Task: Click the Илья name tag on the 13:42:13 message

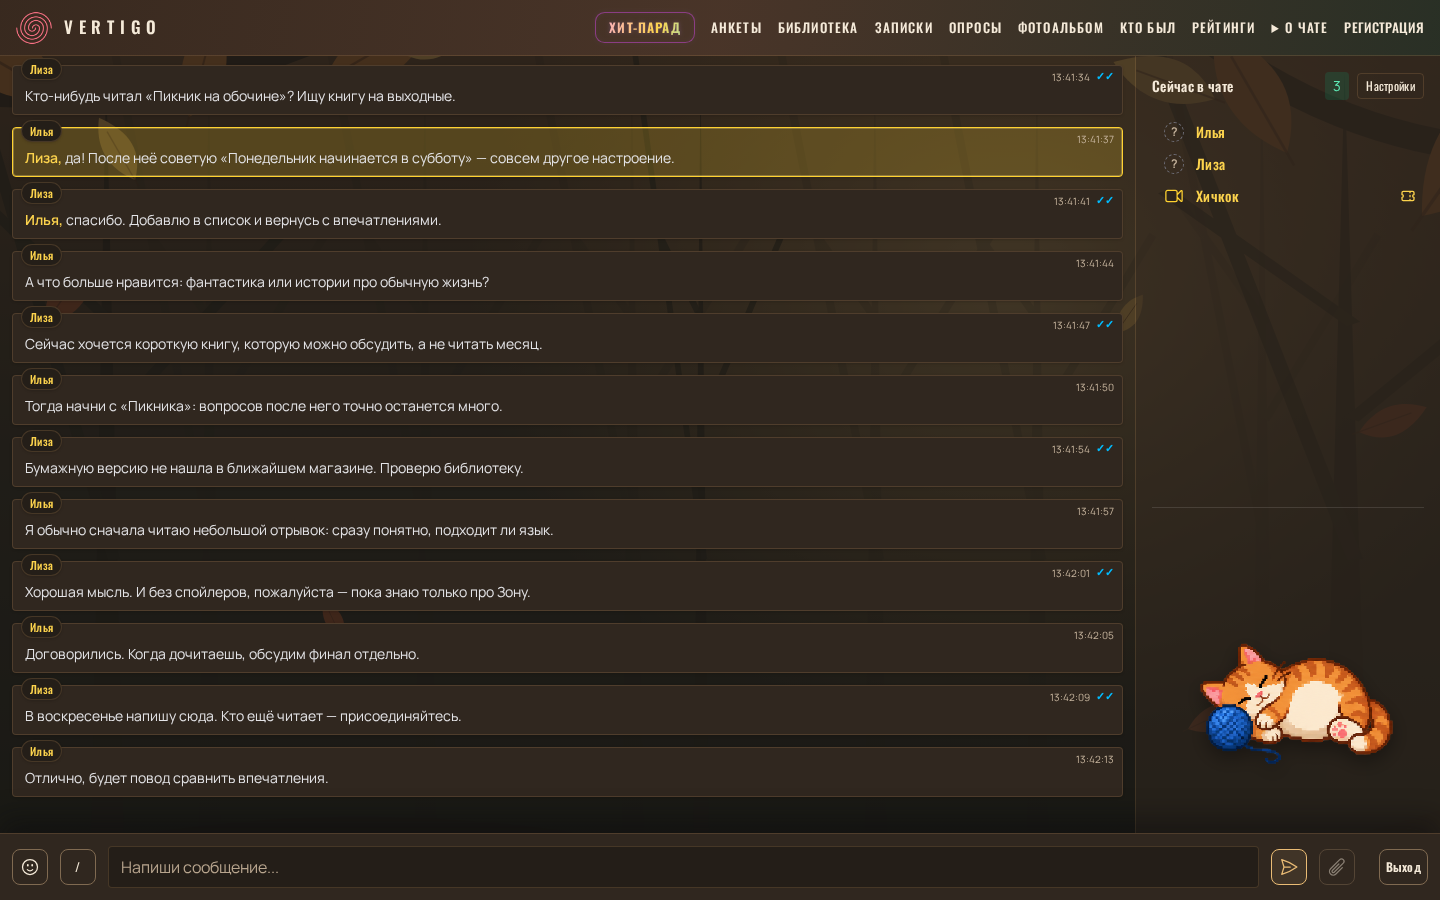Action: click(x=41, y=752)
